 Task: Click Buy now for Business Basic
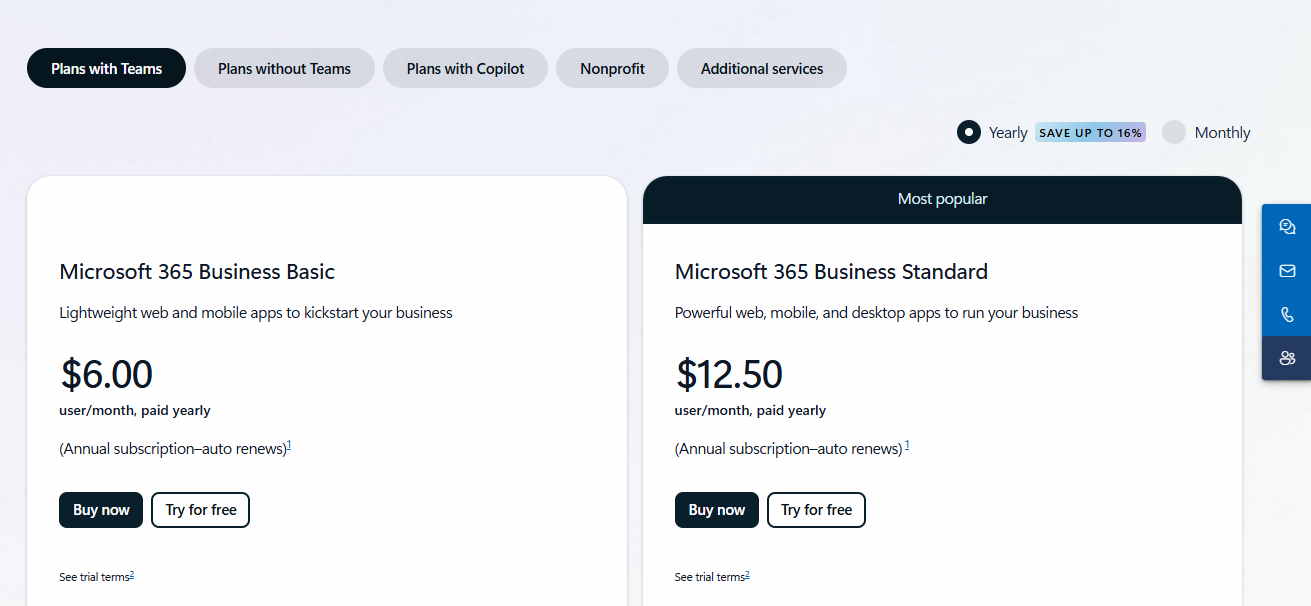coord(101,510)
